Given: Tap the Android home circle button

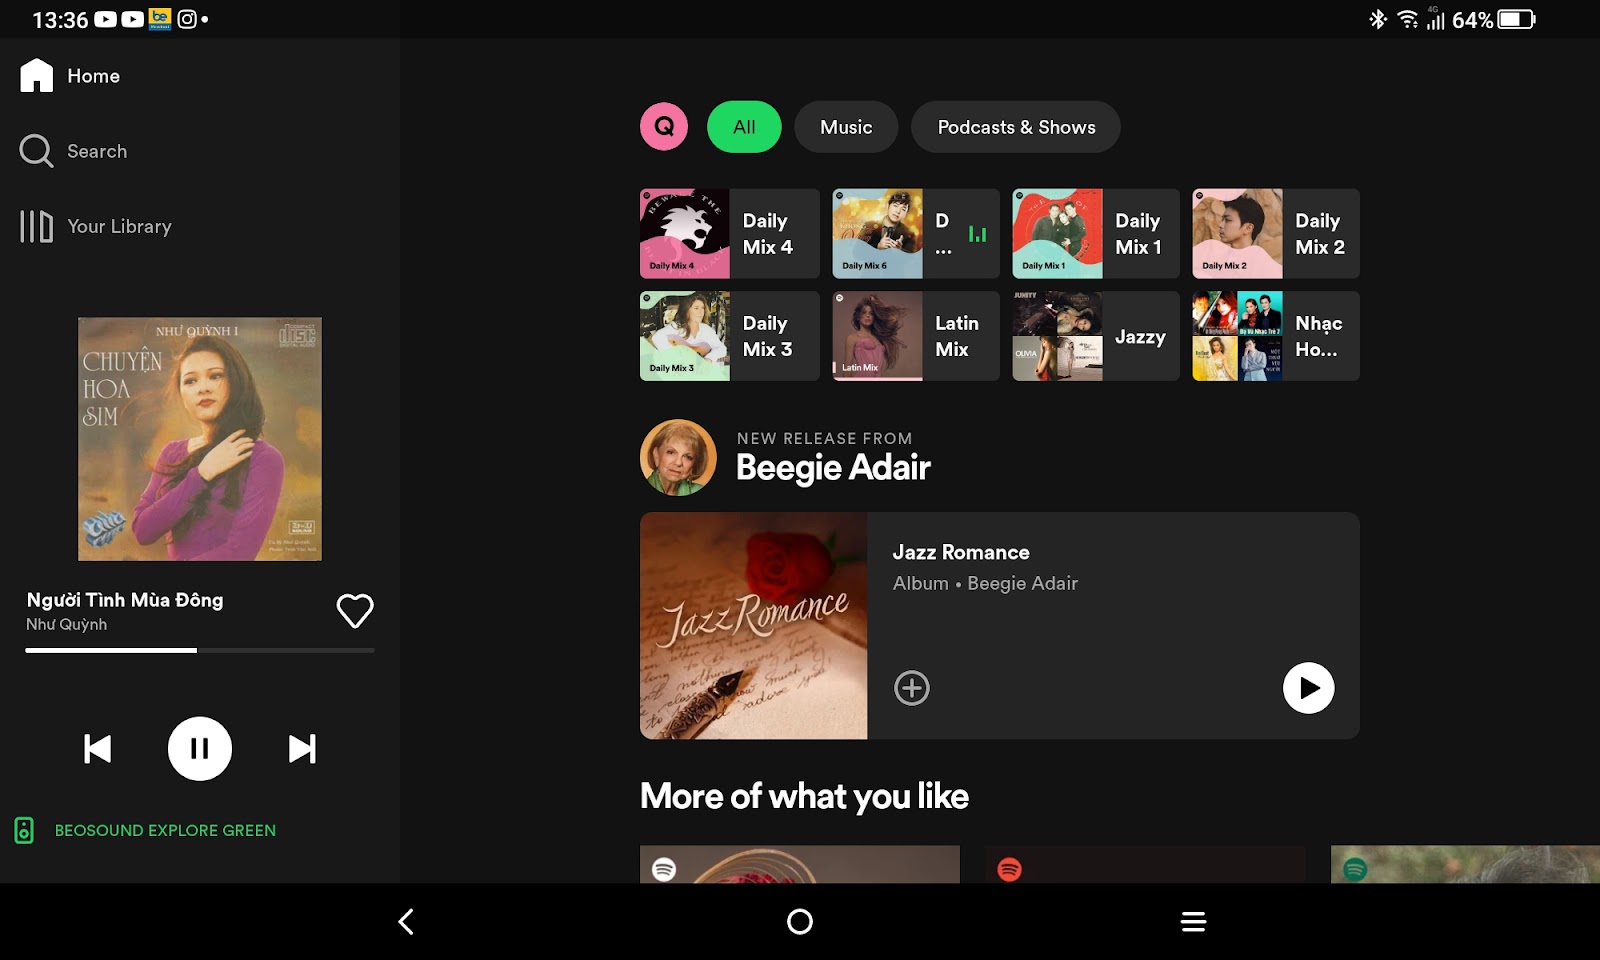Looking at the screenshot, I should click(800, 921).
